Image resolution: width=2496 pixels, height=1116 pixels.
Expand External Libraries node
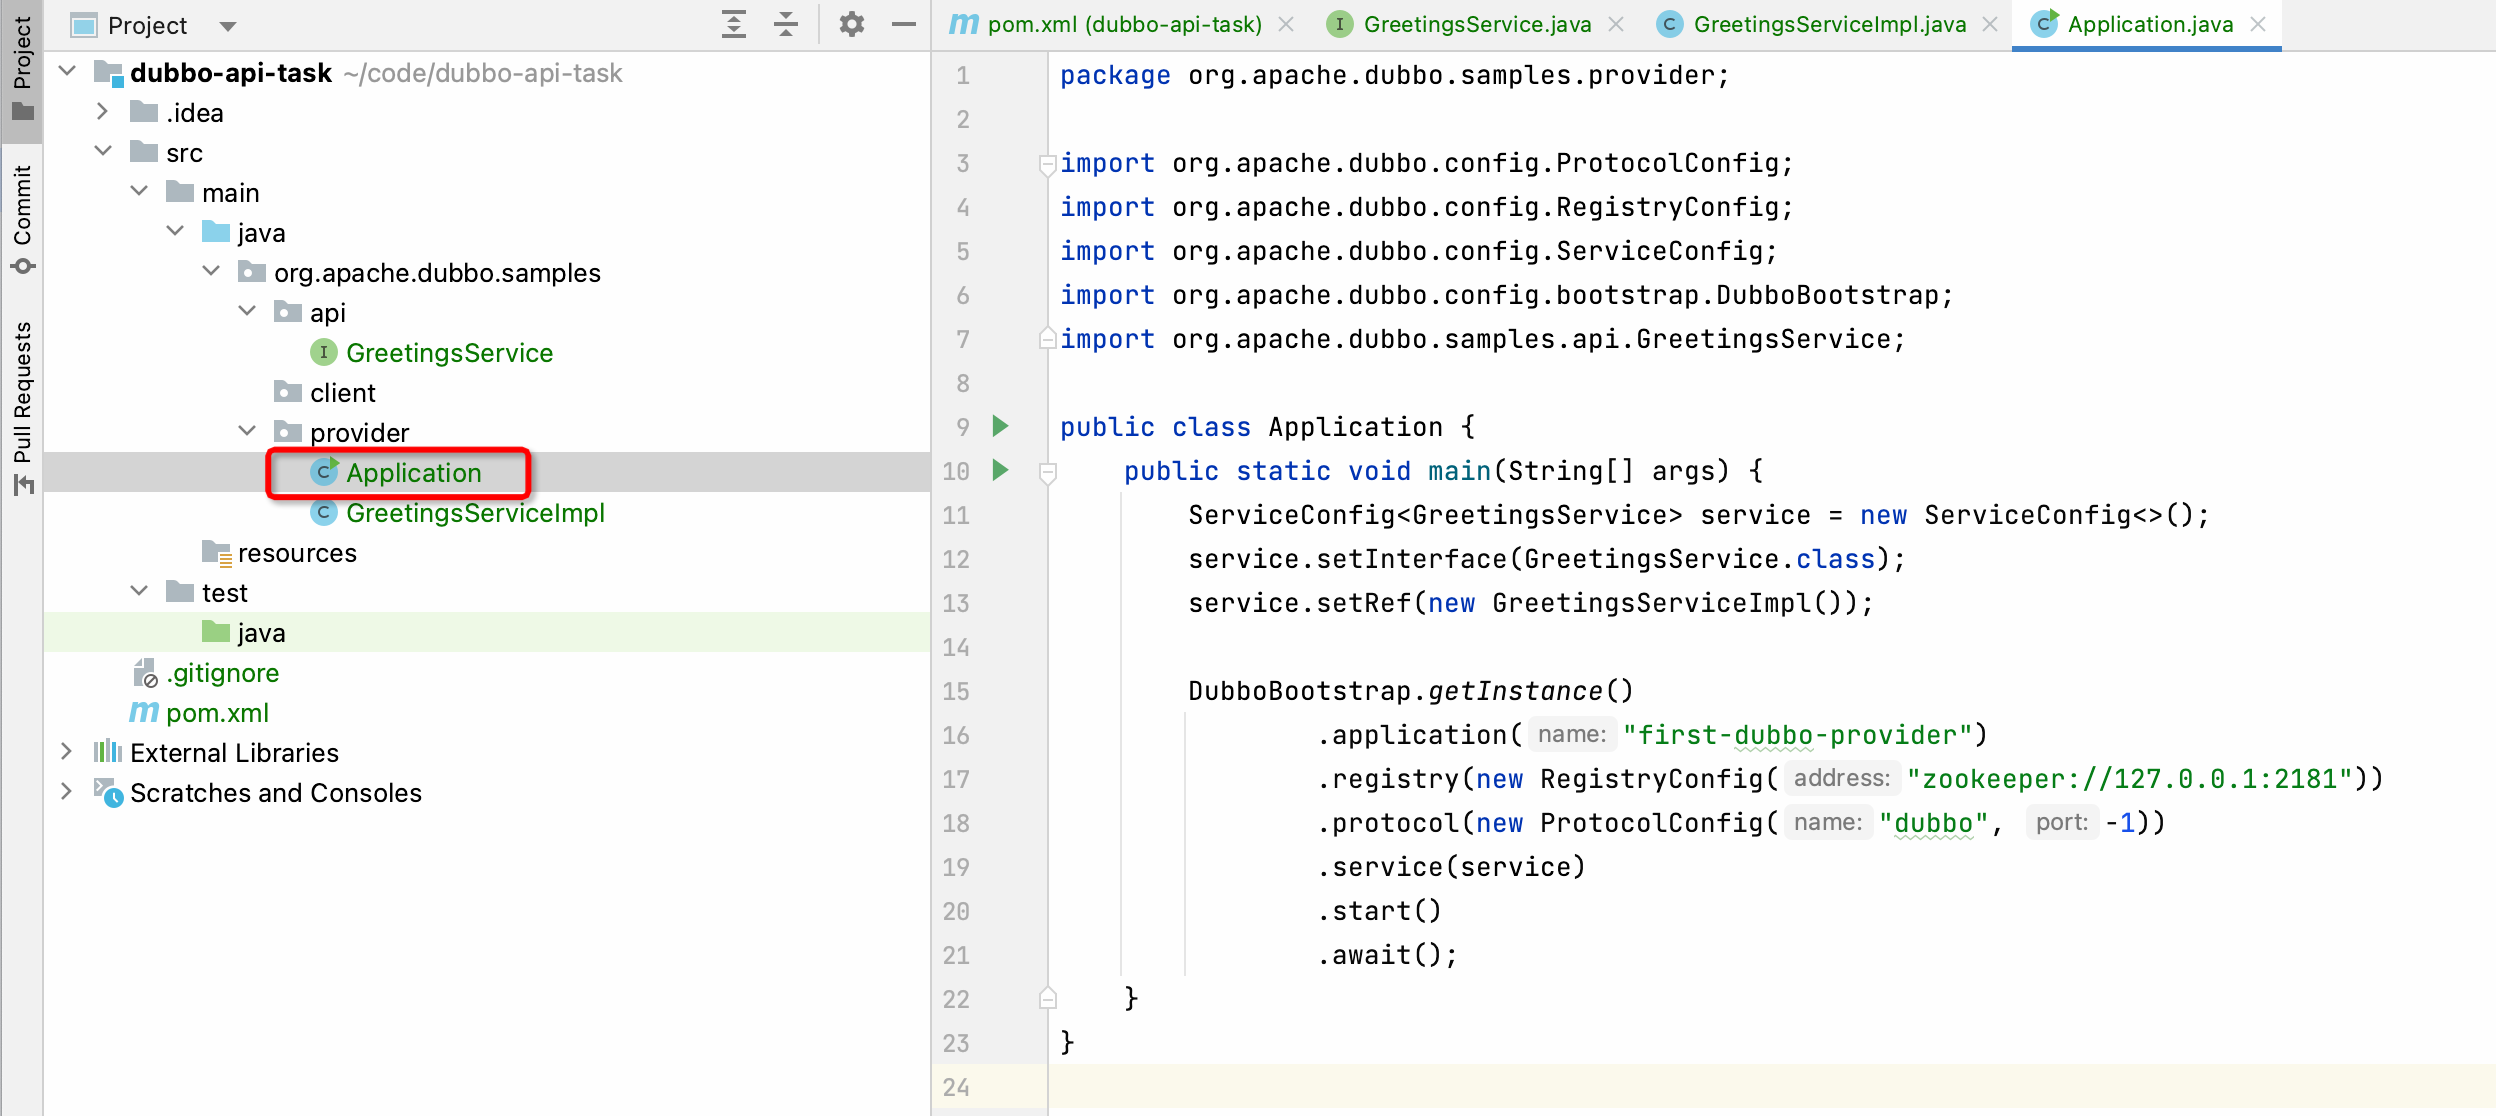coord(66,752)
